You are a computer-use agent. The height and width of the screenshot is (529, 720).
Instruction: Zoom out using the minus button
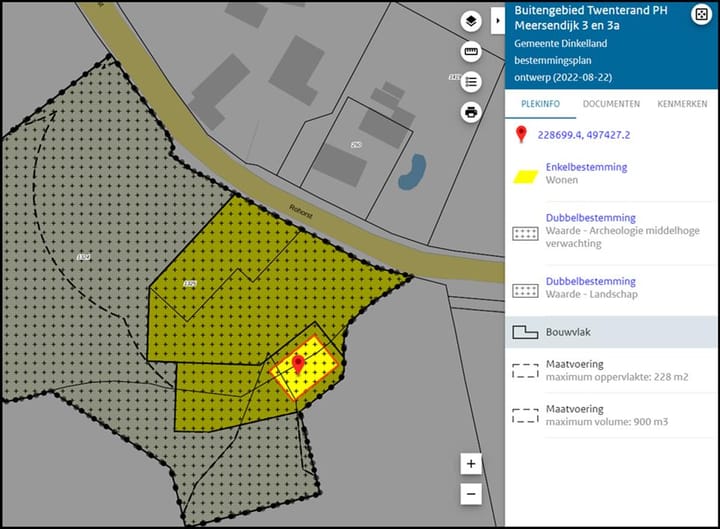click(x=472, y=493)
